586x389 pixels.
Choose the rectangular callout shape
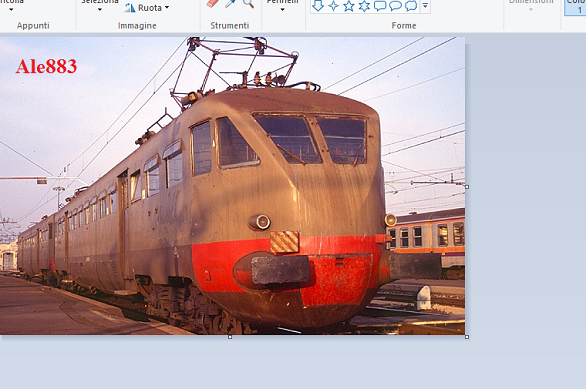[x=380, y=6]
